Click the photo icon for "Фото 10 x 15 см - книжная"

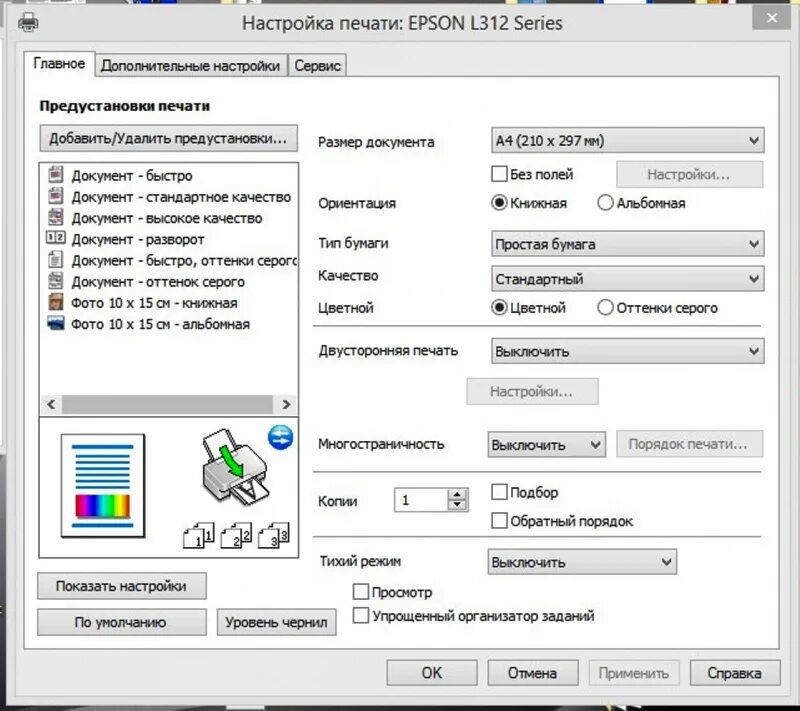click(56, 302)
